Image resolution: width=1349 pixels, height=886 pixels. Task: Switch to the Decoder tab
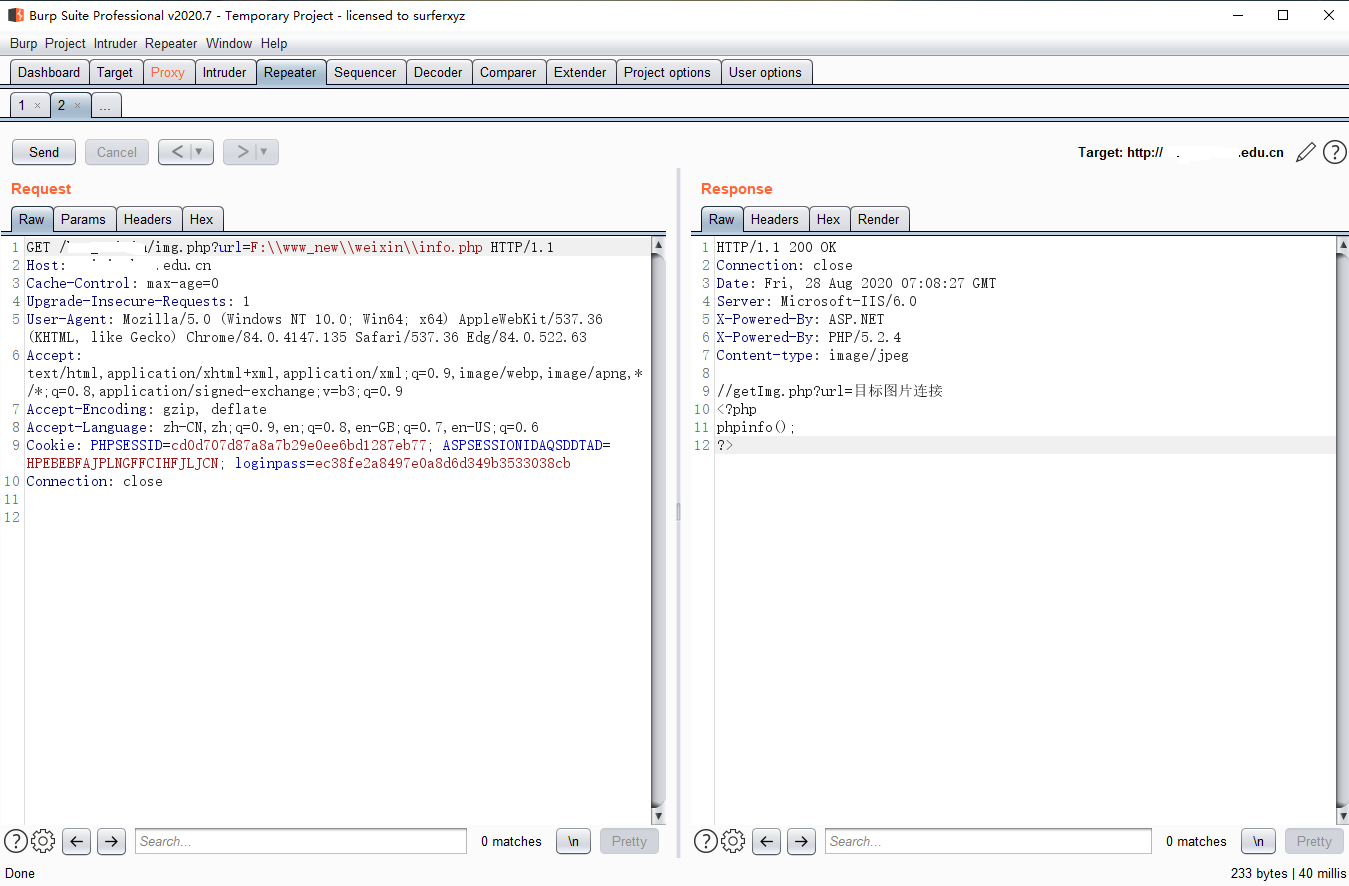[438, 72]
